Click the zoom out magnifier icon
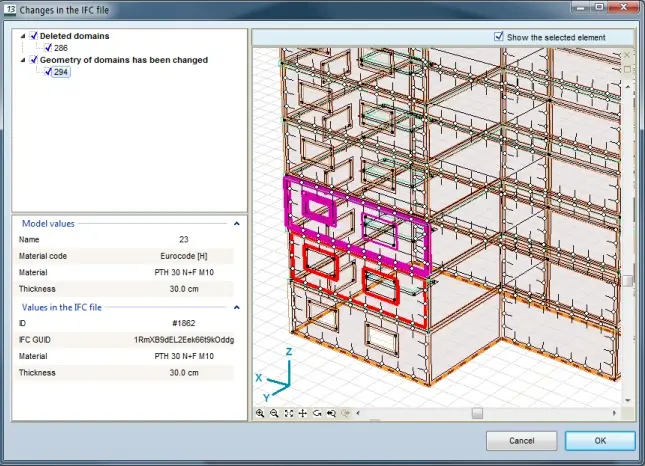 point(274,412)
